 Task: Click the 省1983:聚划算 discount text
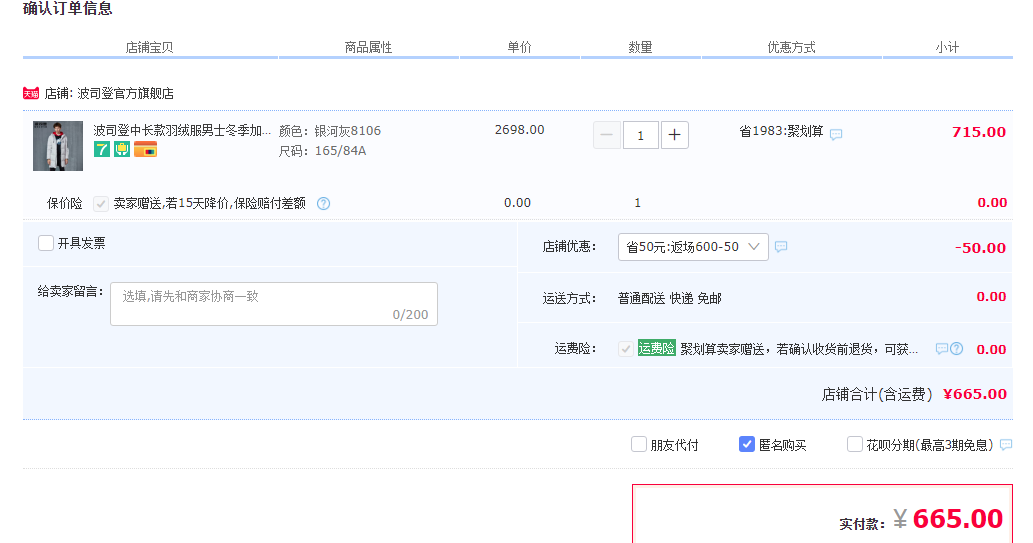tap(781, 131)
